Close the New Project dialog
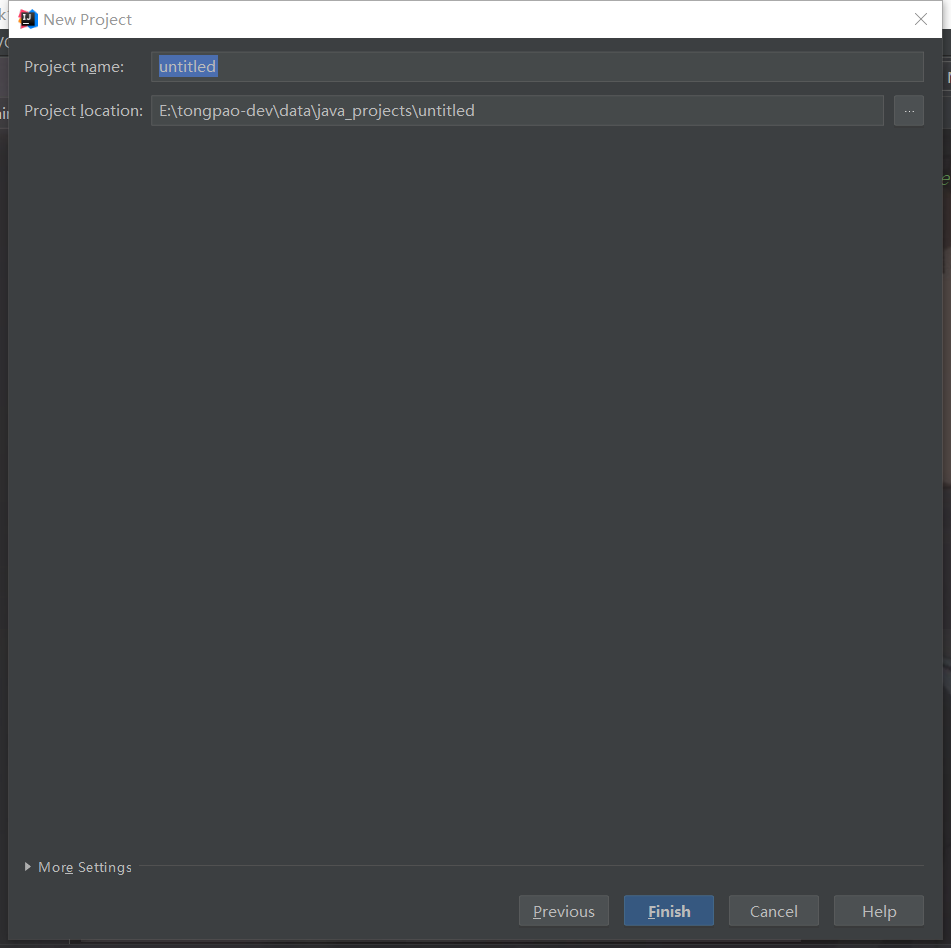 (920, 19)
